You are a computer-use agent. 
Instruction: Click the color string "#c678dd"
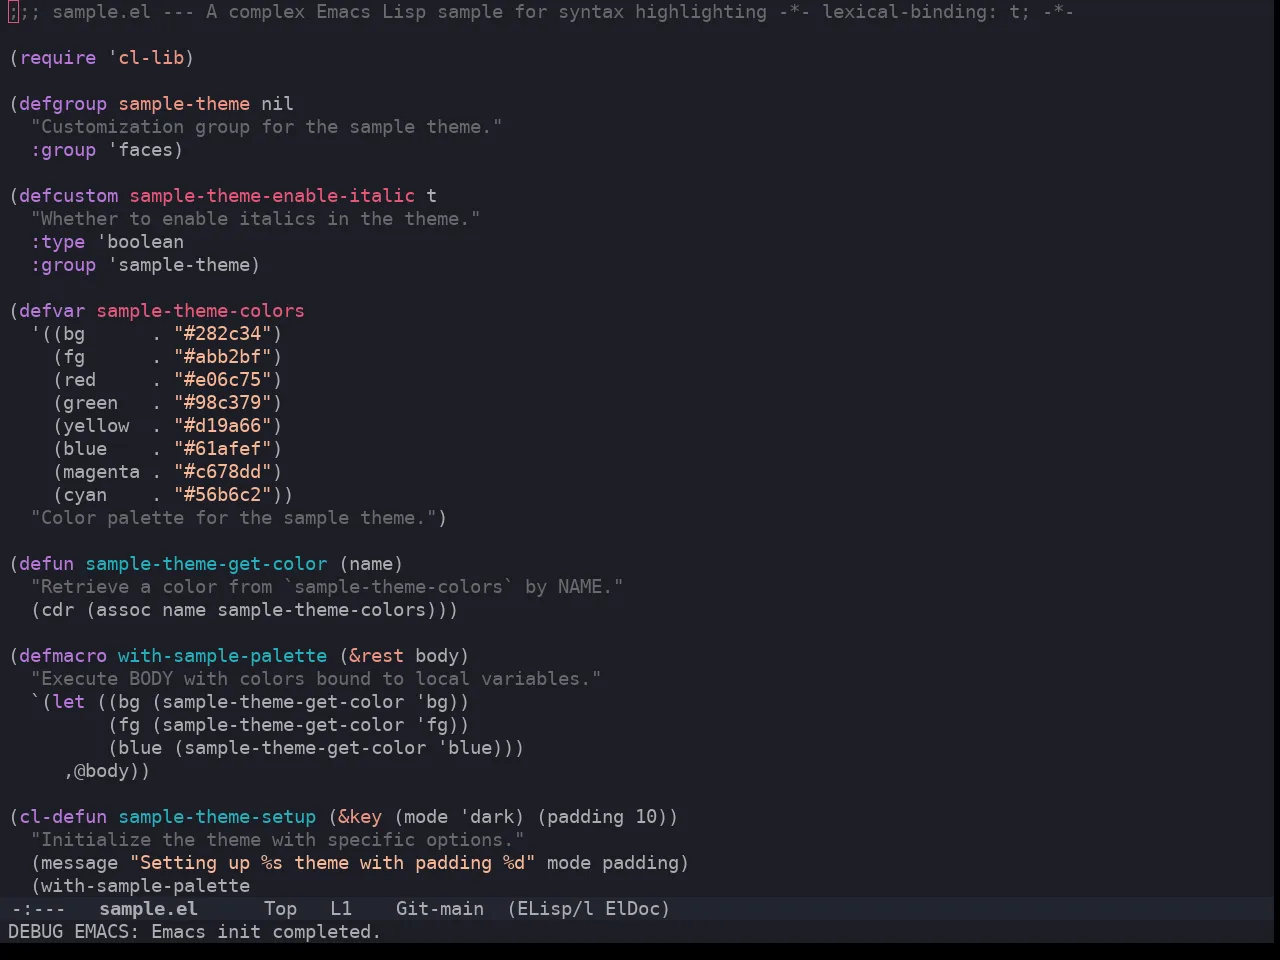(x=223, y=472)
